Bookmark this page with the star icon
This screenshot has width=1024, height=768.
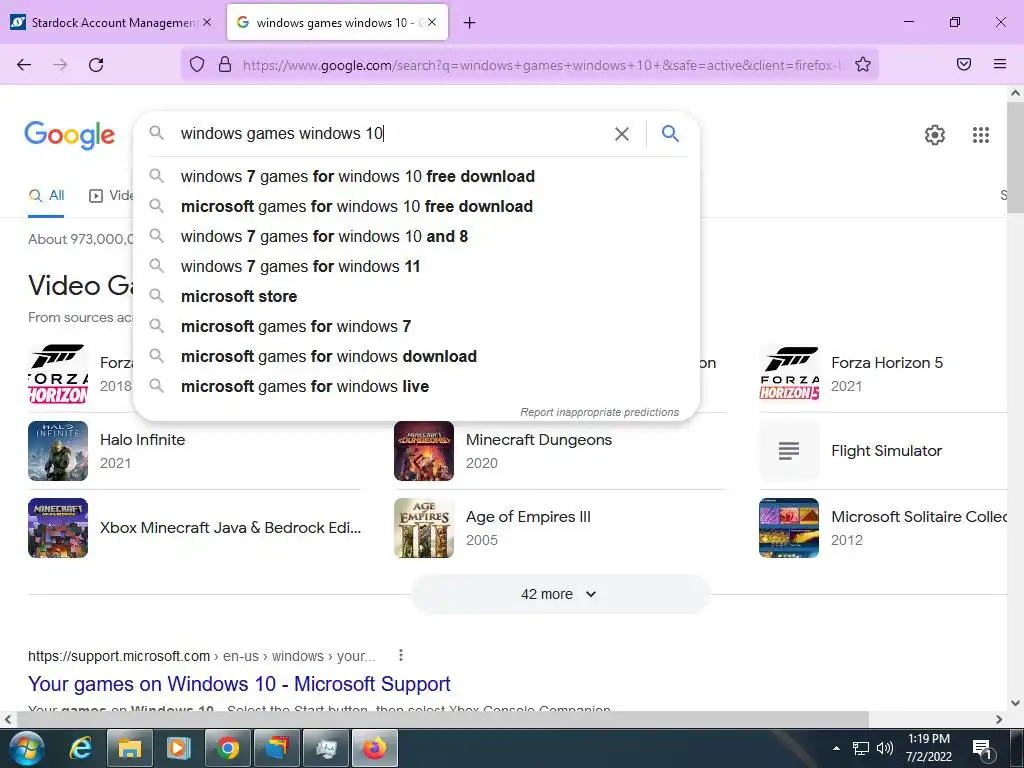pyautogui.click(x=863, y=64)
